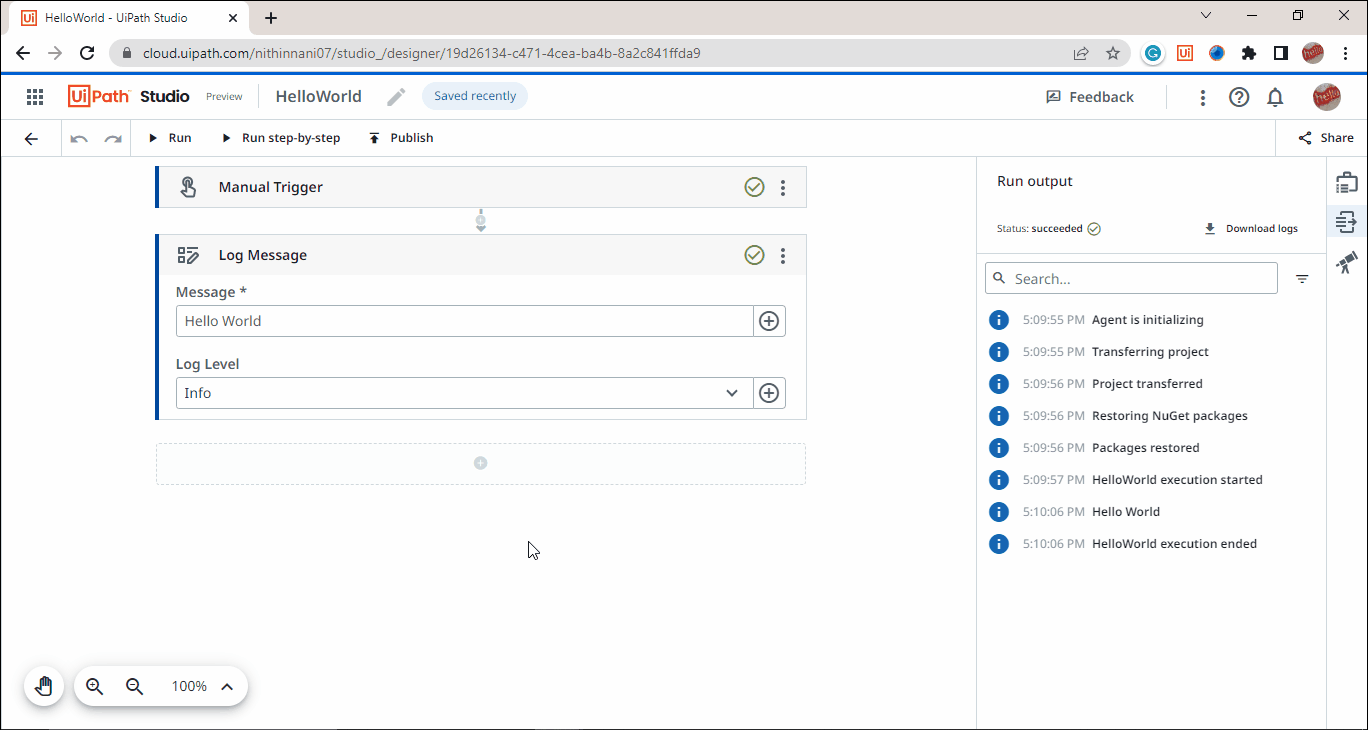Select the 'Transferring project' log entry

1151,352
